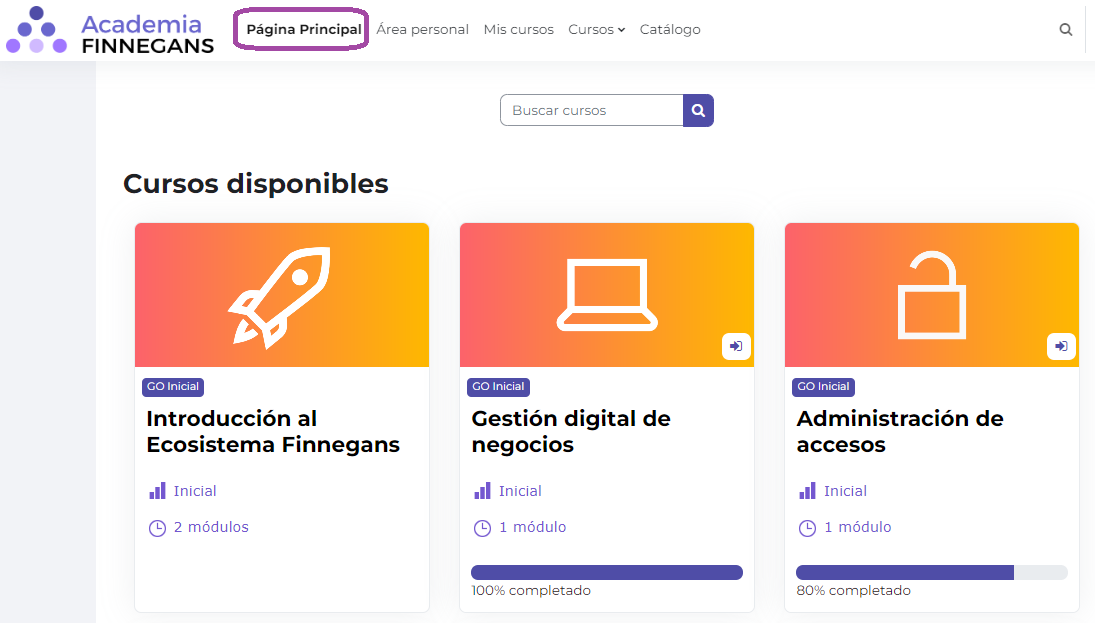Expand the Cursos dropdown menu

click(596, 30)
